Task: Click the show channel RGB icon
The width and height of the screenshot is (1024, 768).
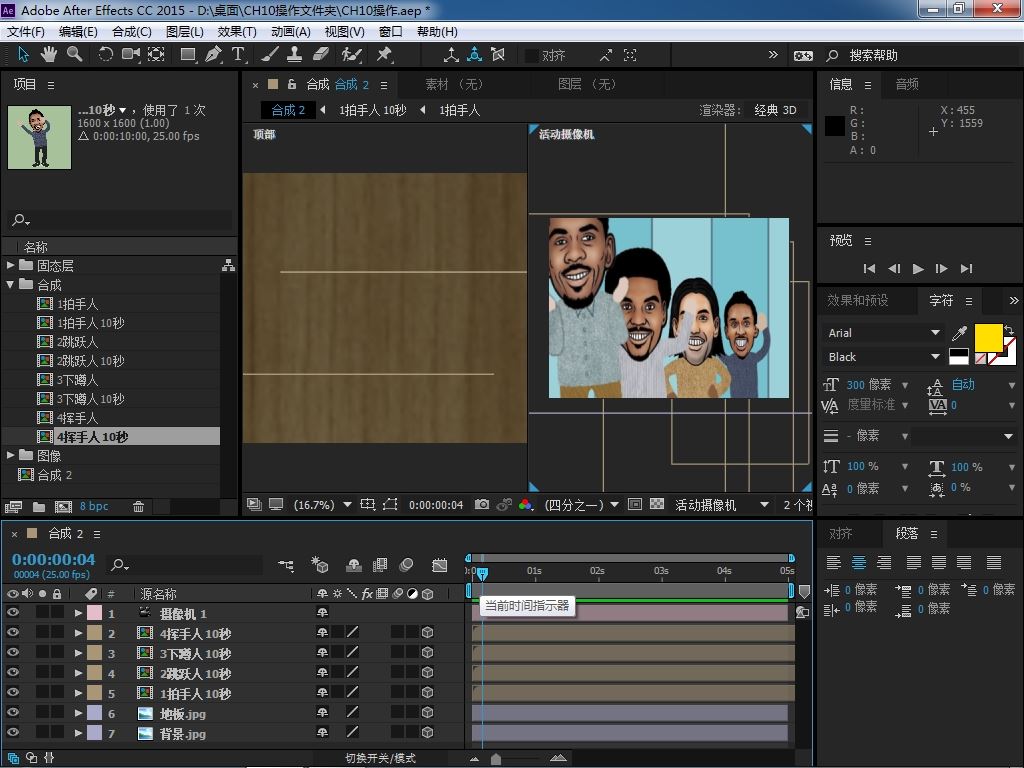Action: pyautogui.click(x=526, y=504)
